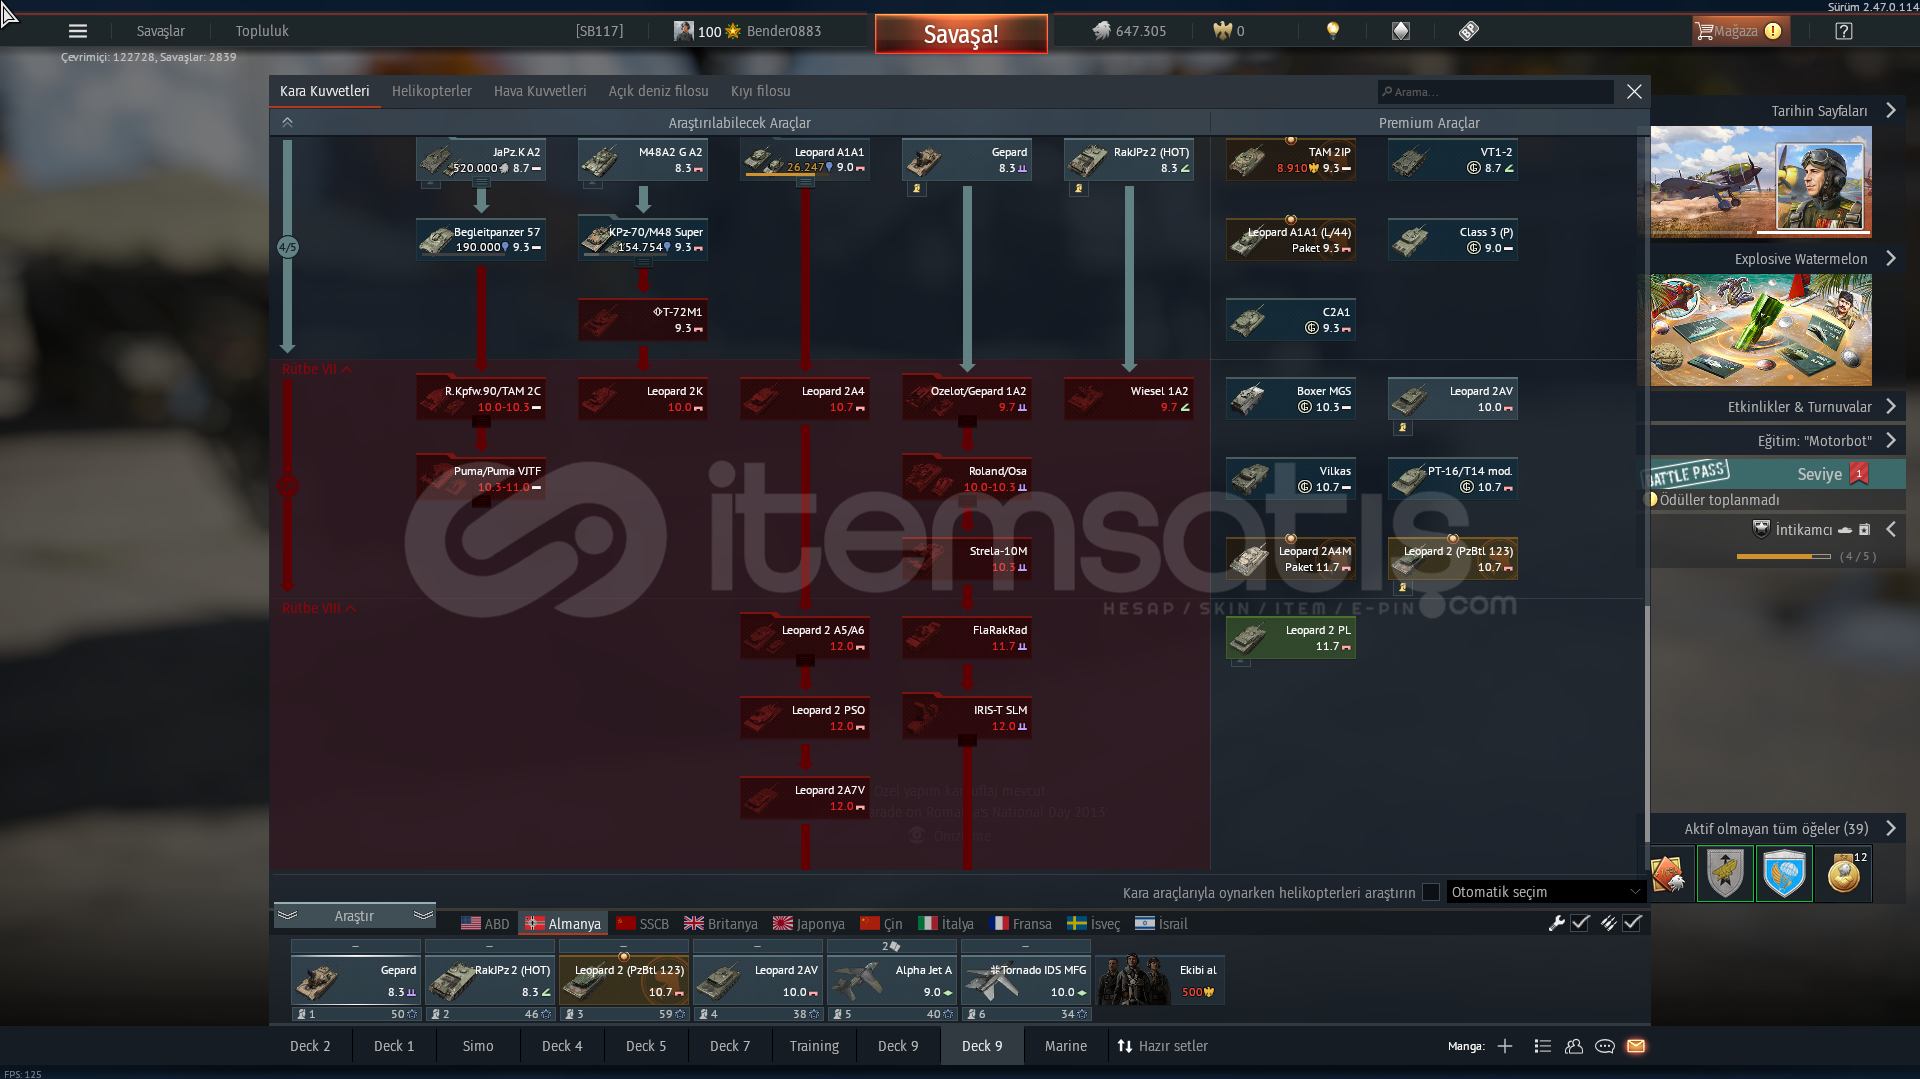Select the Vilkas premium vehicle

(x=1291, y=479)
